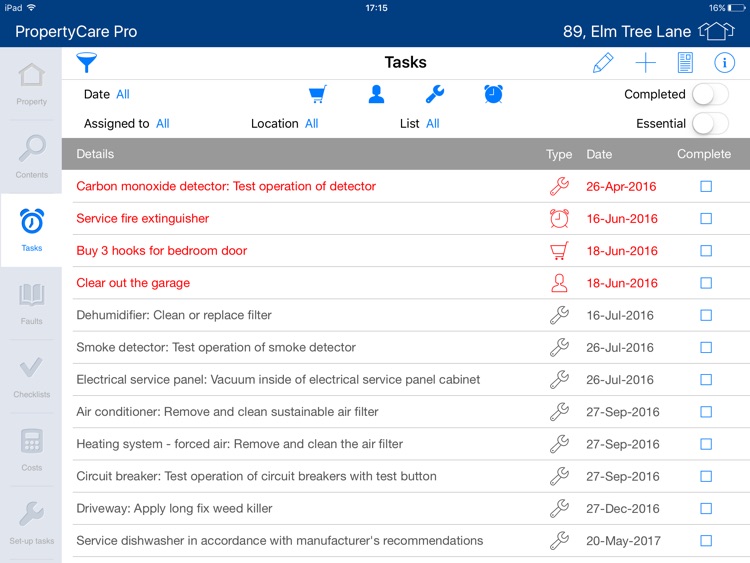The height and width of the screenshot is (563, 750).
Task: Open Electrical service panel vacuum task
Action: click(278, 379)
